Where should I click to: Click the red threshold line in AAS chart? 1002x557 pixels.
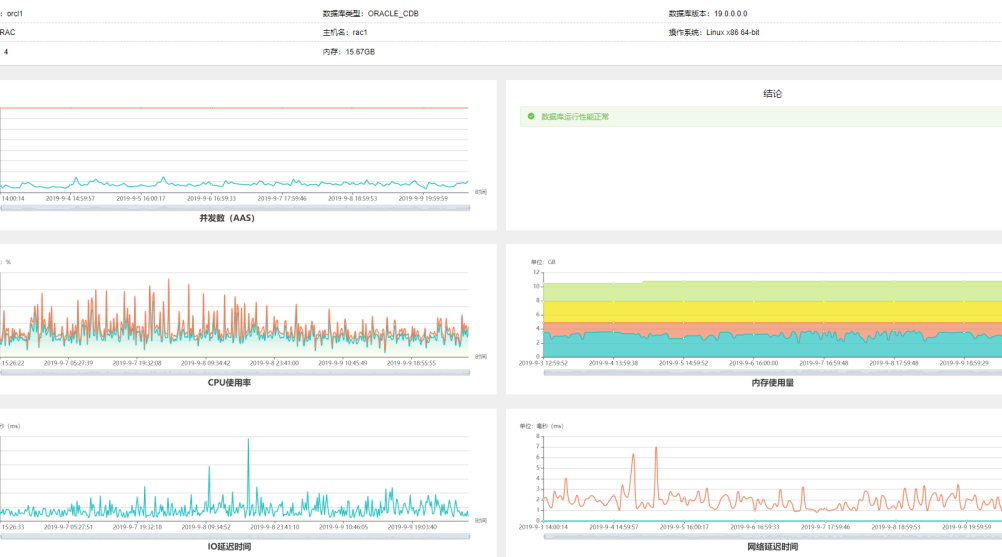(233, 108)
